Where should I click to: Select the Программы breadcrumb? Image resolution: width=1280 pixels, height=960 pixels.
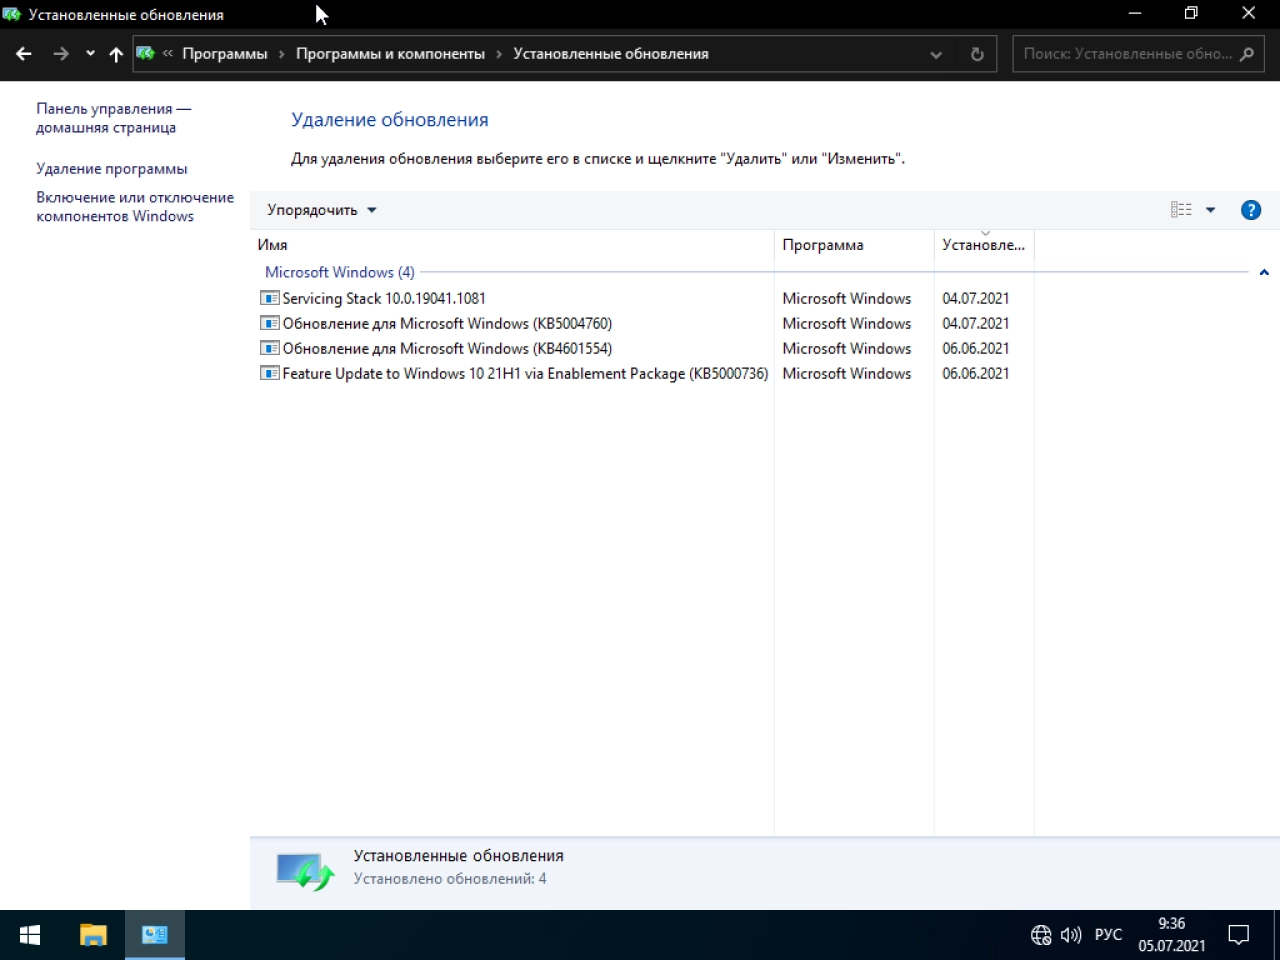225,54
